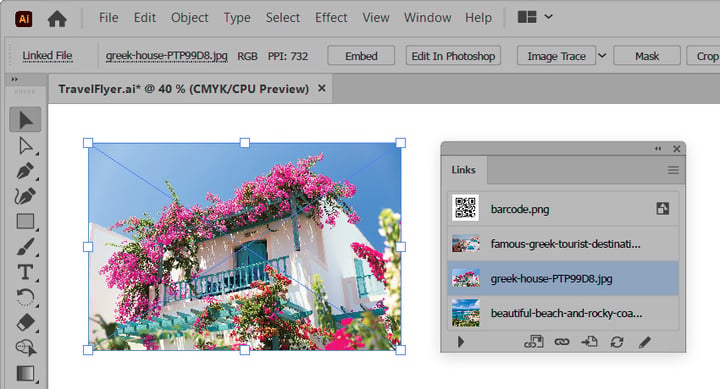Select the Gradient tool

25,373
